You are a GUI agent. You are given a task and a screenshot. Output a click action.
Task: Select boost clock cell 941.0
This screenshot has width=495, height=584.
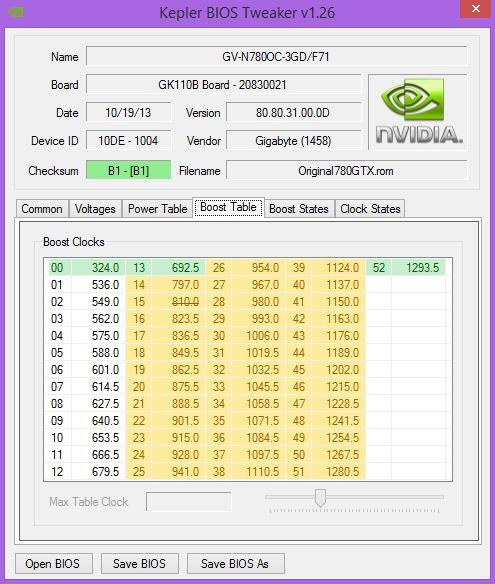coord(178,472)
